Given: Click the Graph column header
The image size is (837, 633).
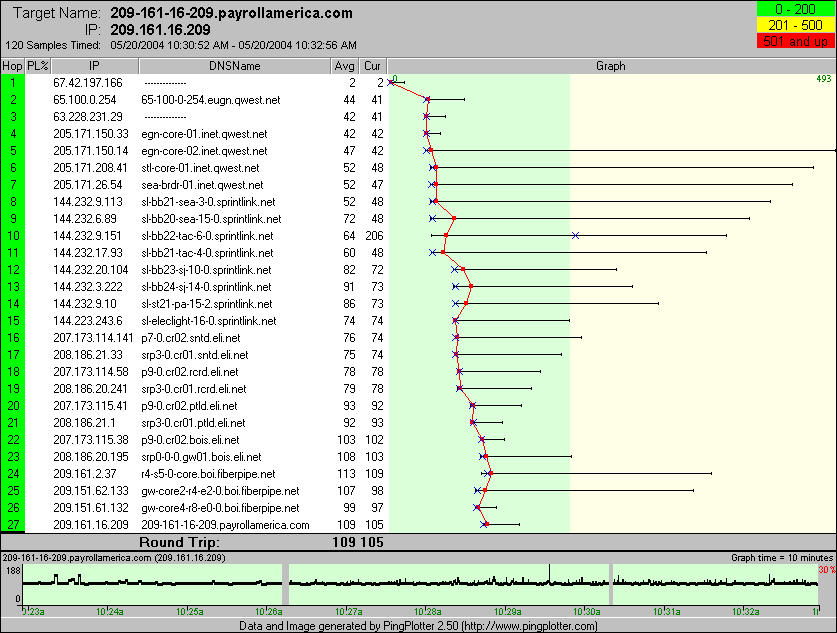Looking at the screenshot, I should (610, 66).
